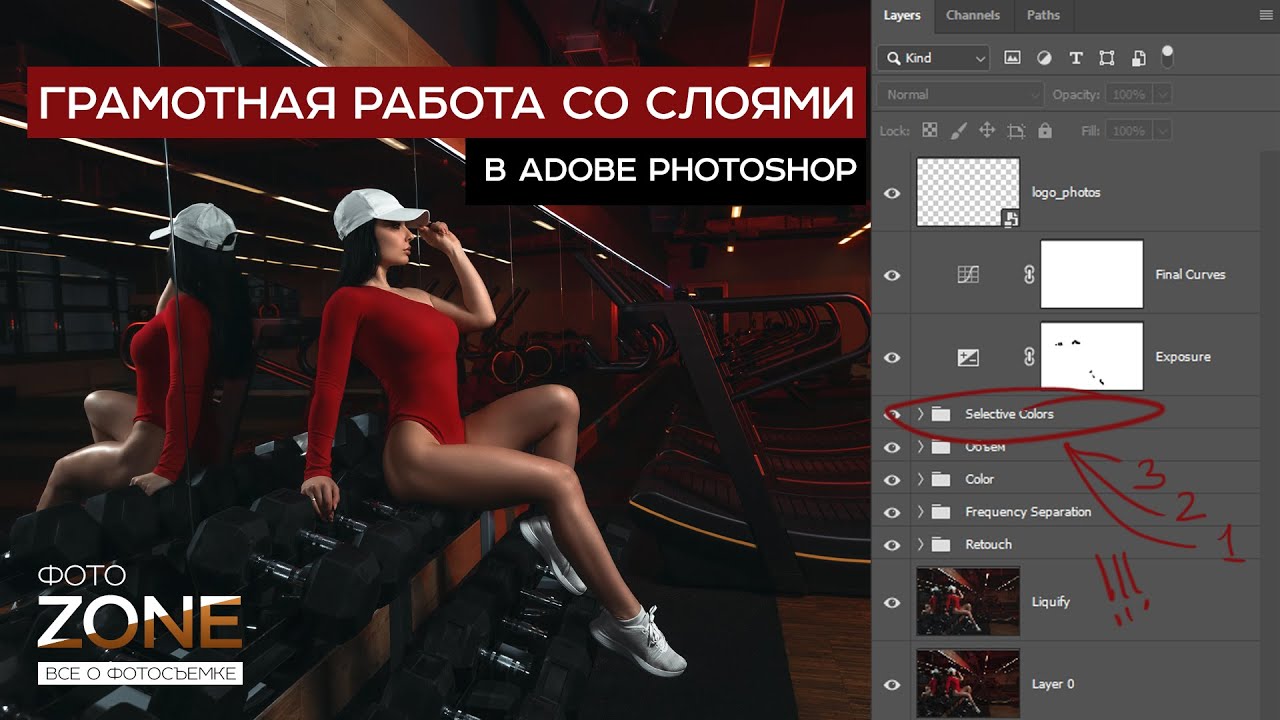Click the "logo_photos" layer name
1280x720 pixels.
coord(1066,192)
